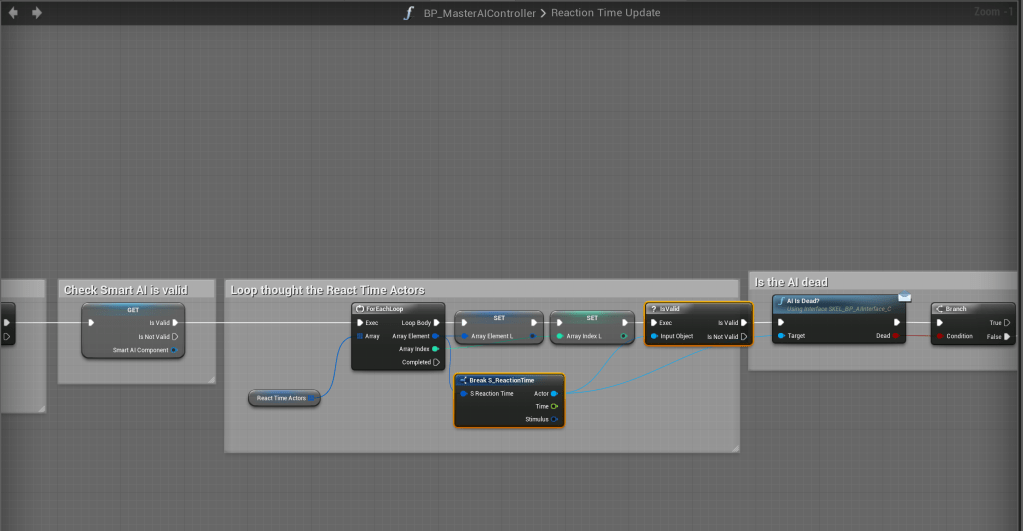Click the Break S_ReactionTime struct icon
Image resolution: width=1023 pixels, height=531 pixels.
[x=463, y=380]
